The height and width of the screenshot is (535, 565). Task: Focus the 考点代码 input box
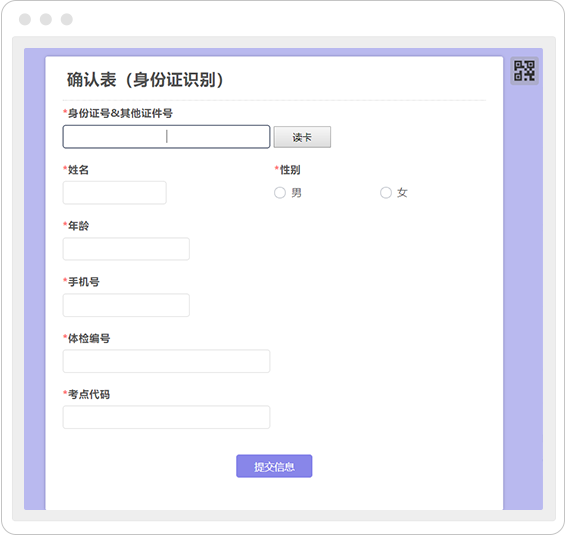pyautogui.click(x=166, y=417)
